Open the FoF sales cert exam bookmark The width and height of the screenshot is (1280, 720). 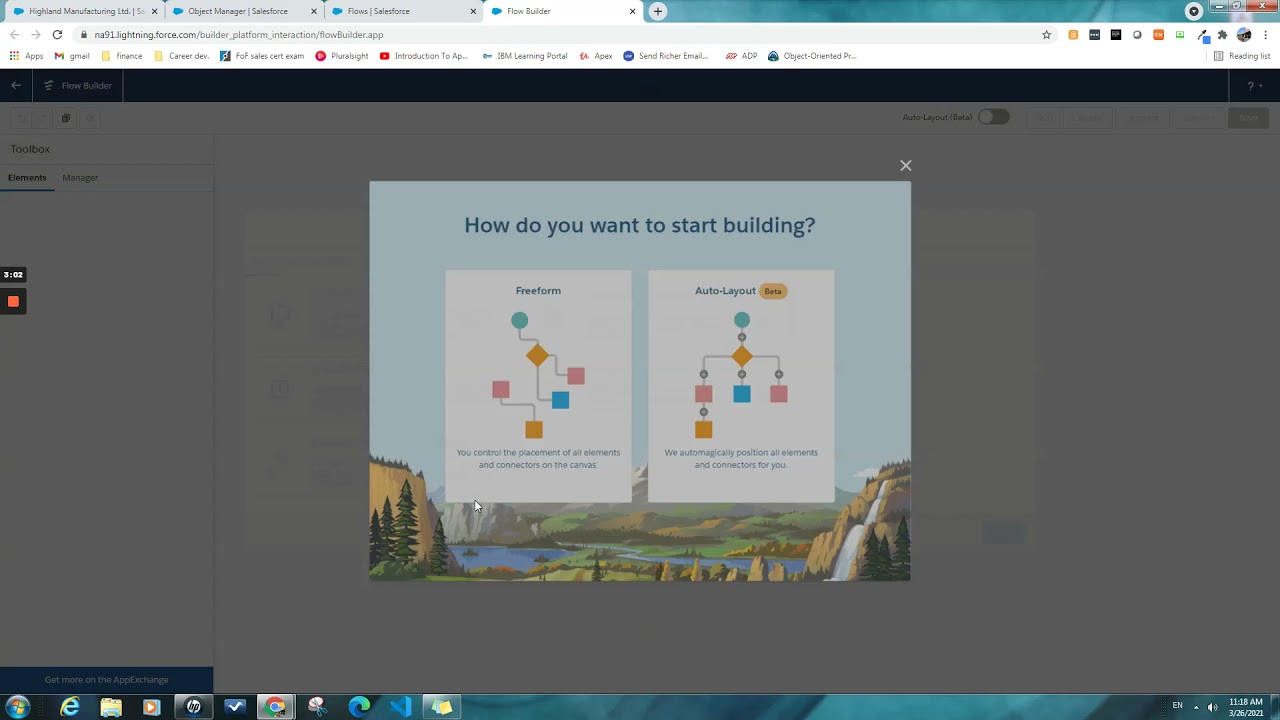tap(262, 56)
